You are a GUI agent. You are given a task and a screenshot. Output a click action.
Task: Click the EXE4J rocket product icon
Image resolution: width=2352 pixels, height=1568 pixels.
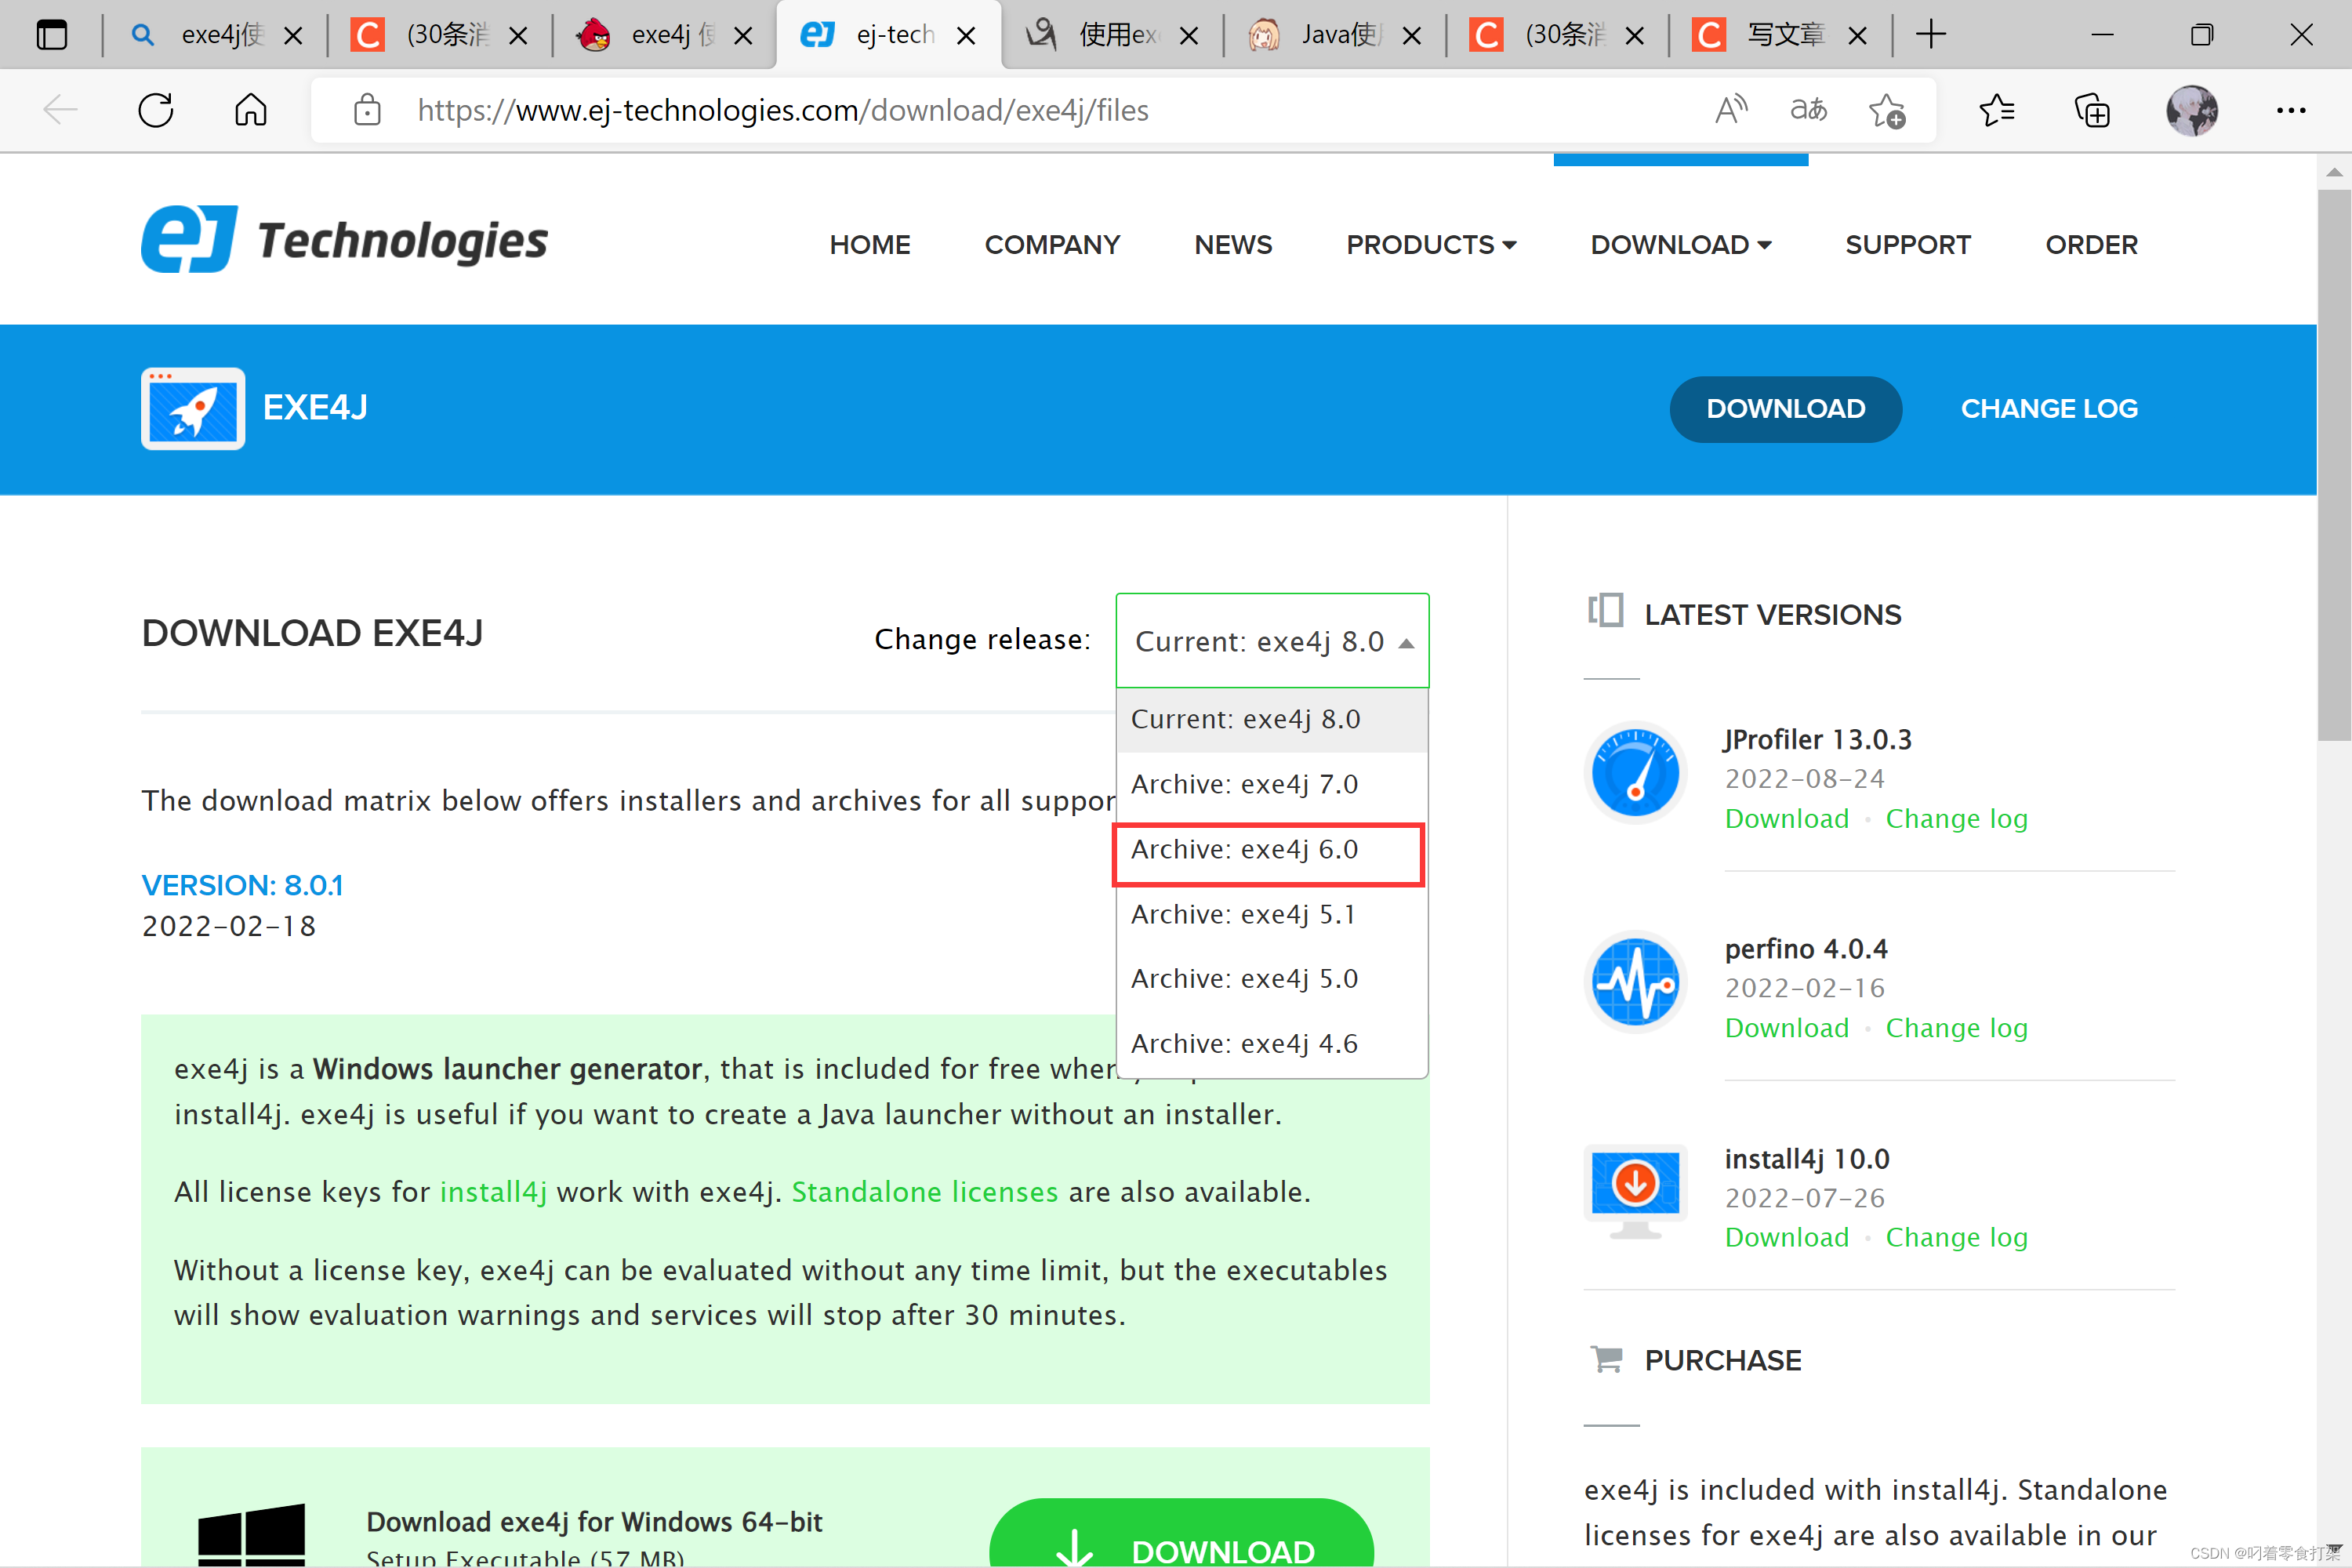point(193,408)
